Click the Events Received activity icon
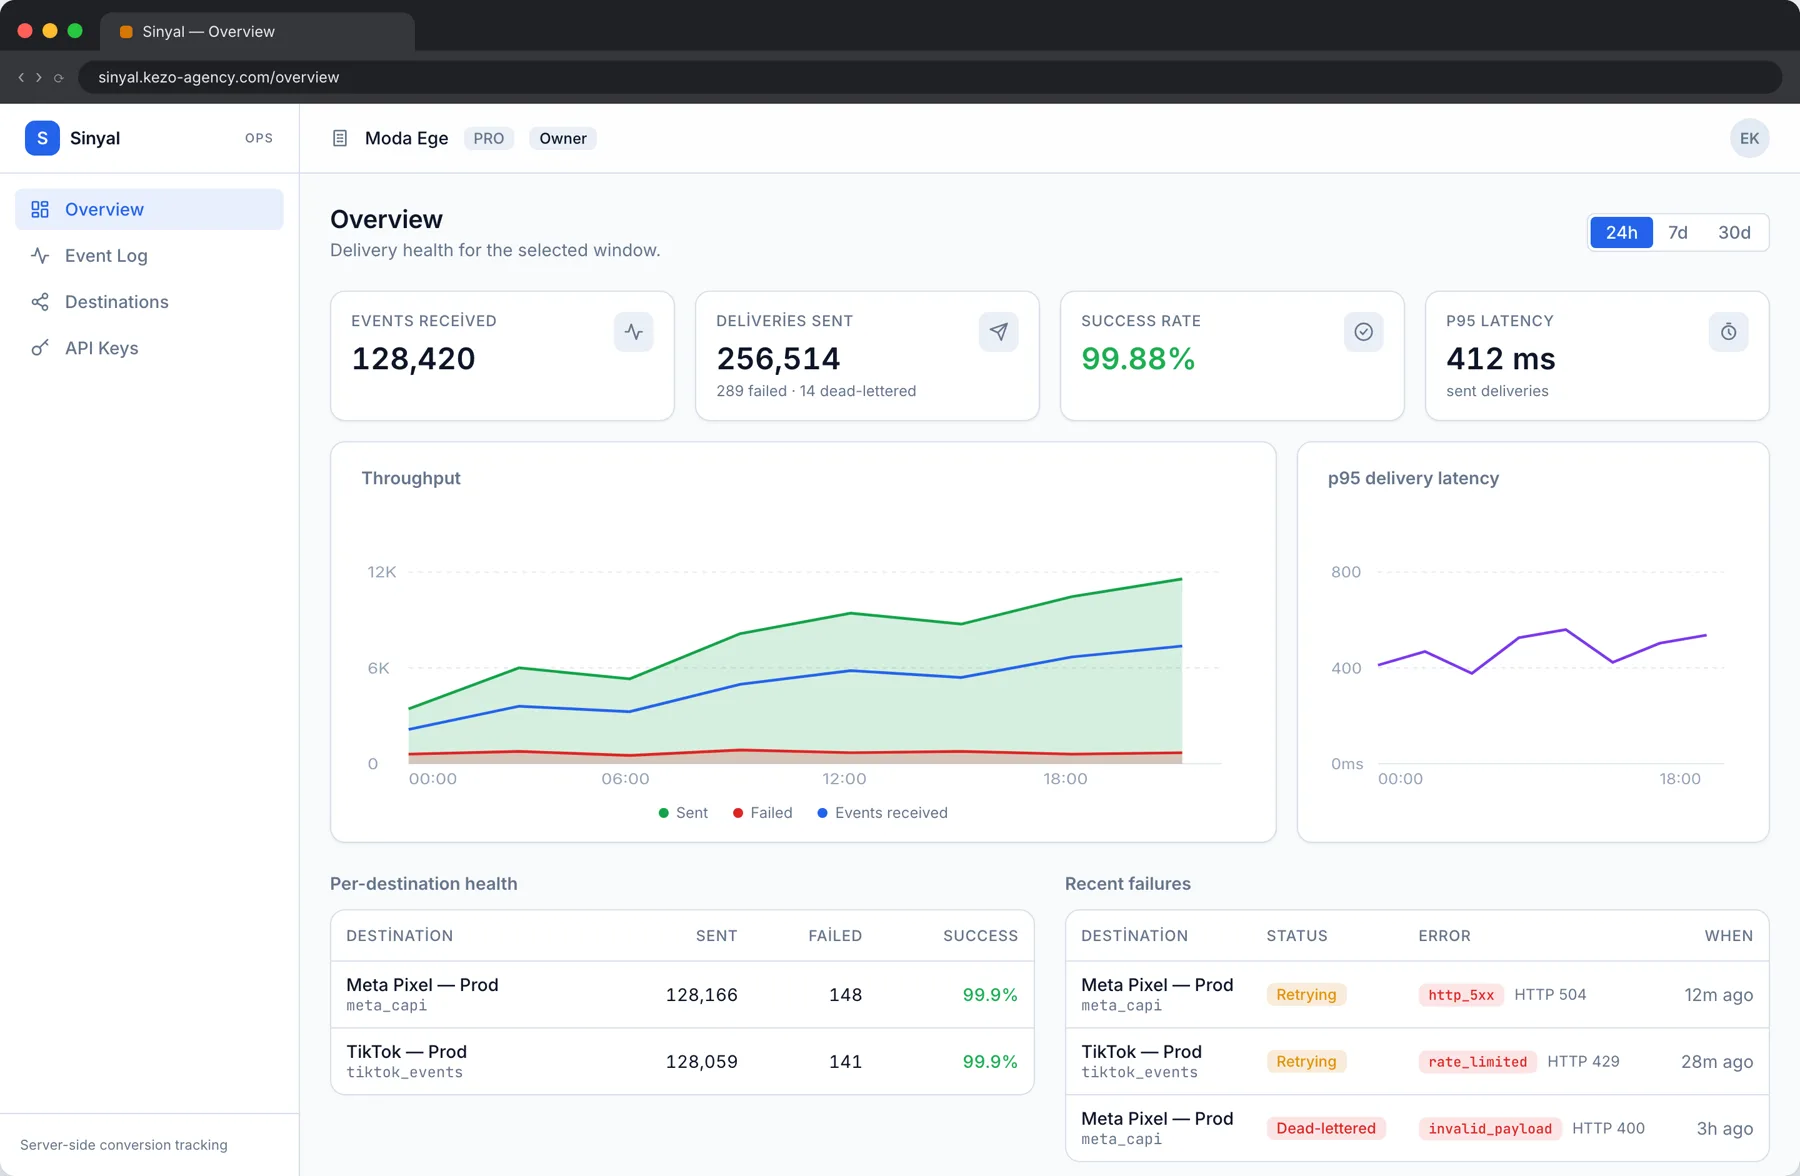Viewport: 1800px width, 1176px height. (634, 332)
